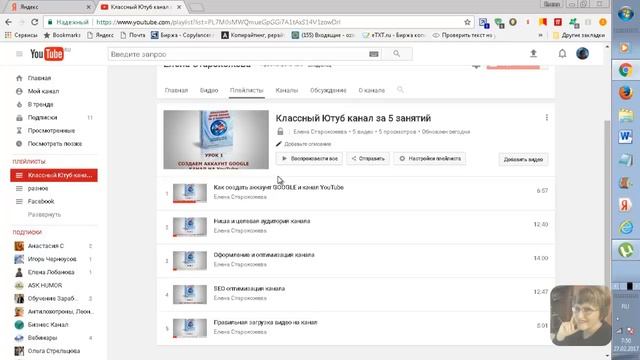Click the Chrome icon in taskbar

[625, 70]
